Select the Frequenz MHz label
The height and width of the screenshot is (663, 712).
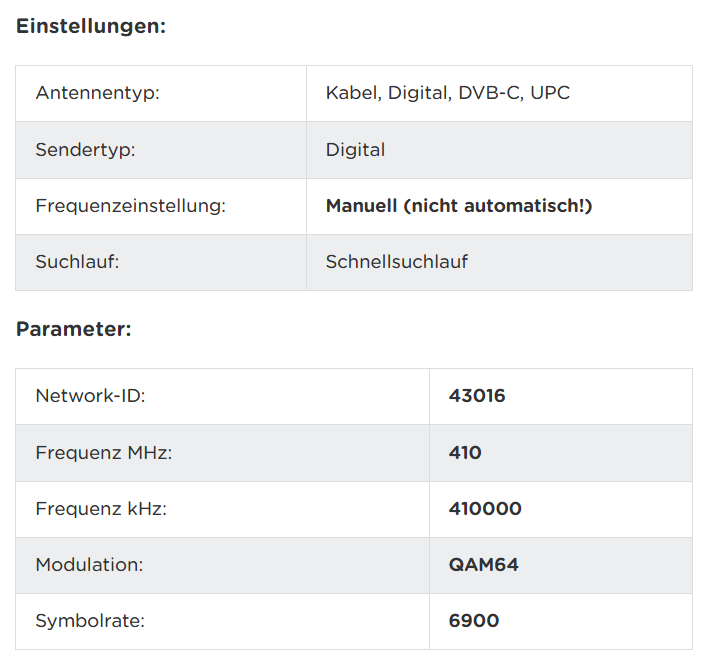click(x=104, y=453)
